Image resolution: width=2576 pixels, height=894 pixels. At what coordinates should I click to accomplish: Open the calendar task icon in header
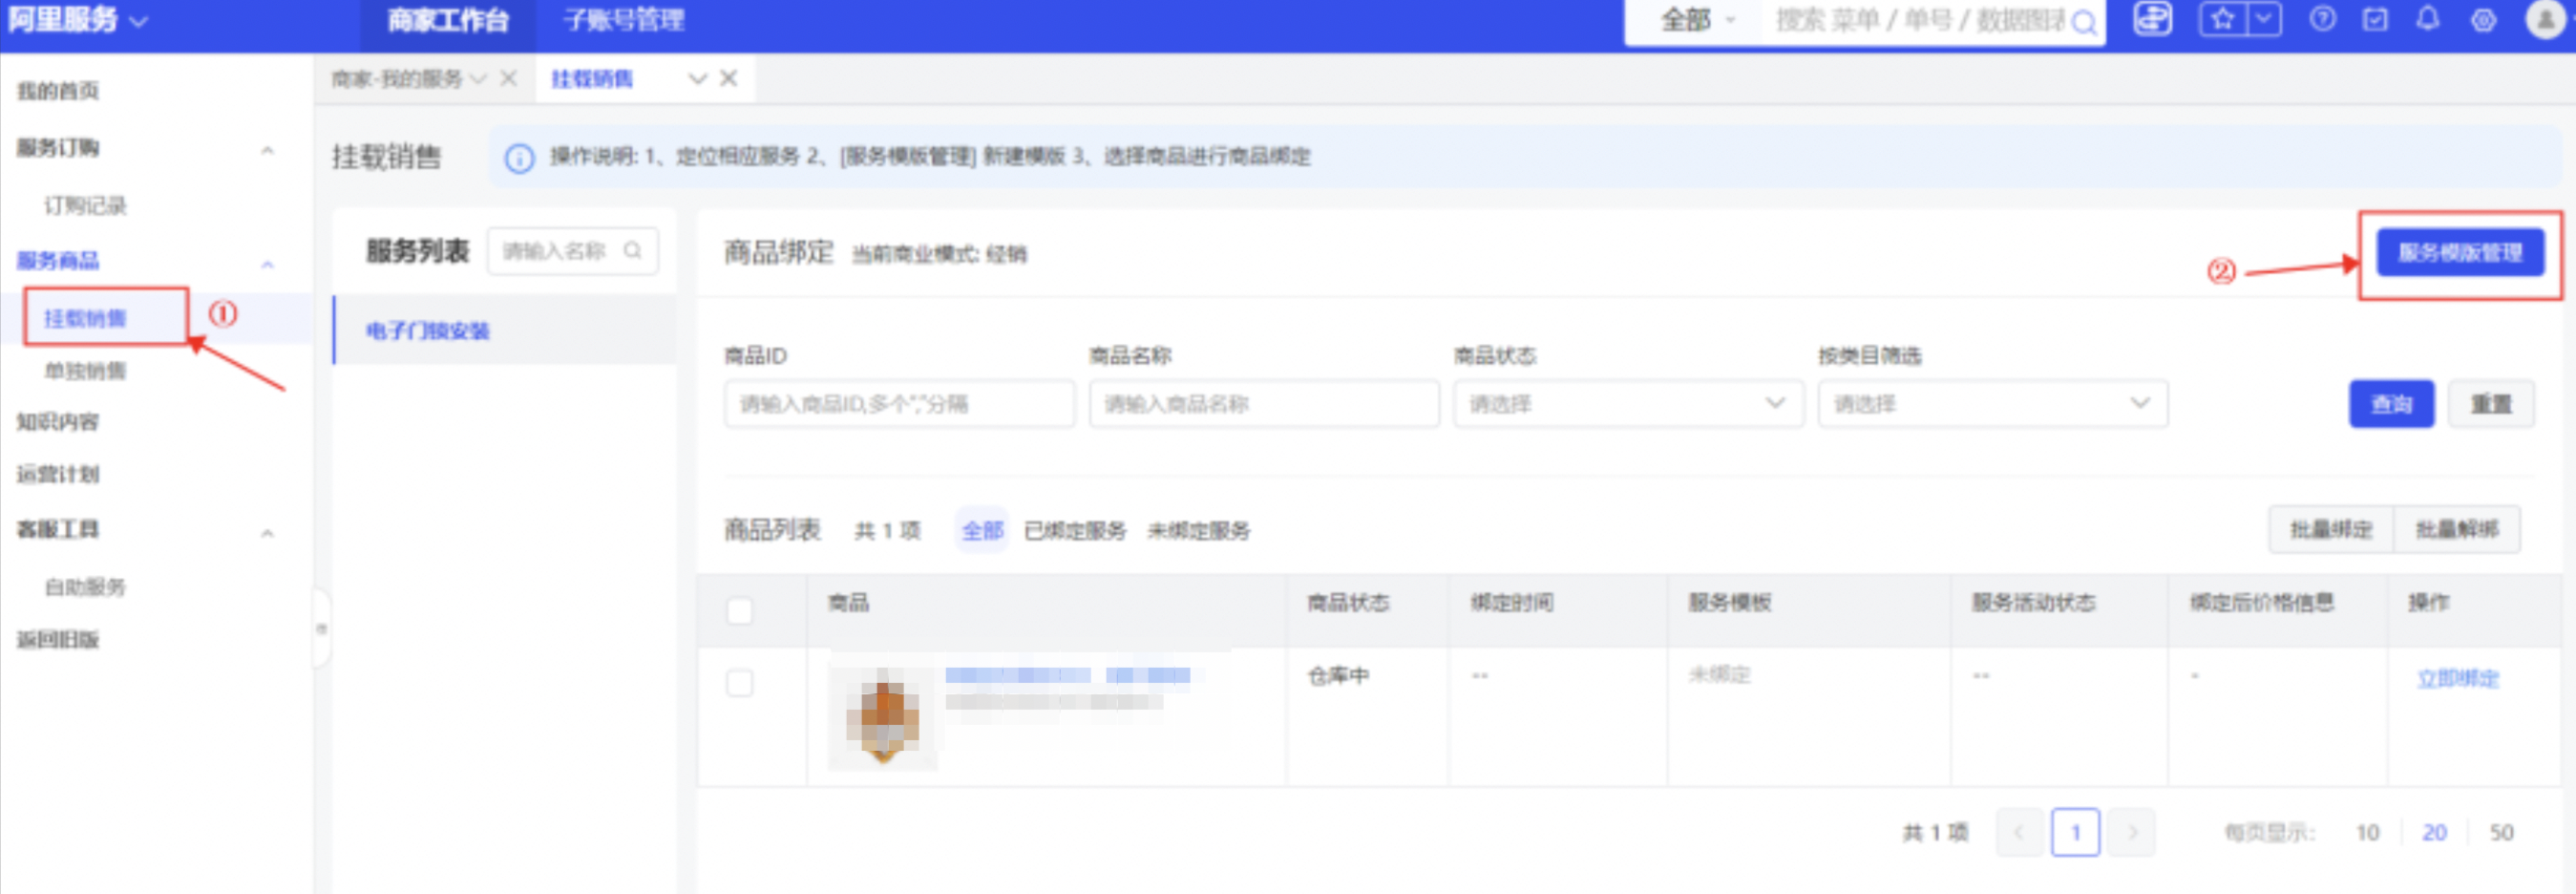[x=2375, y=19]
